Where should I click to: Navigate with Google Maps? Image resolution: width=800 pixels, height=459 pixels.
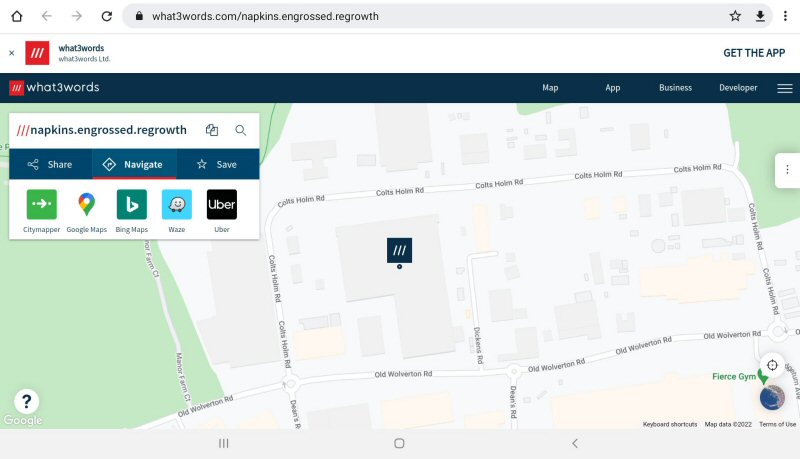pyautogui.click(x=87, y=211)
